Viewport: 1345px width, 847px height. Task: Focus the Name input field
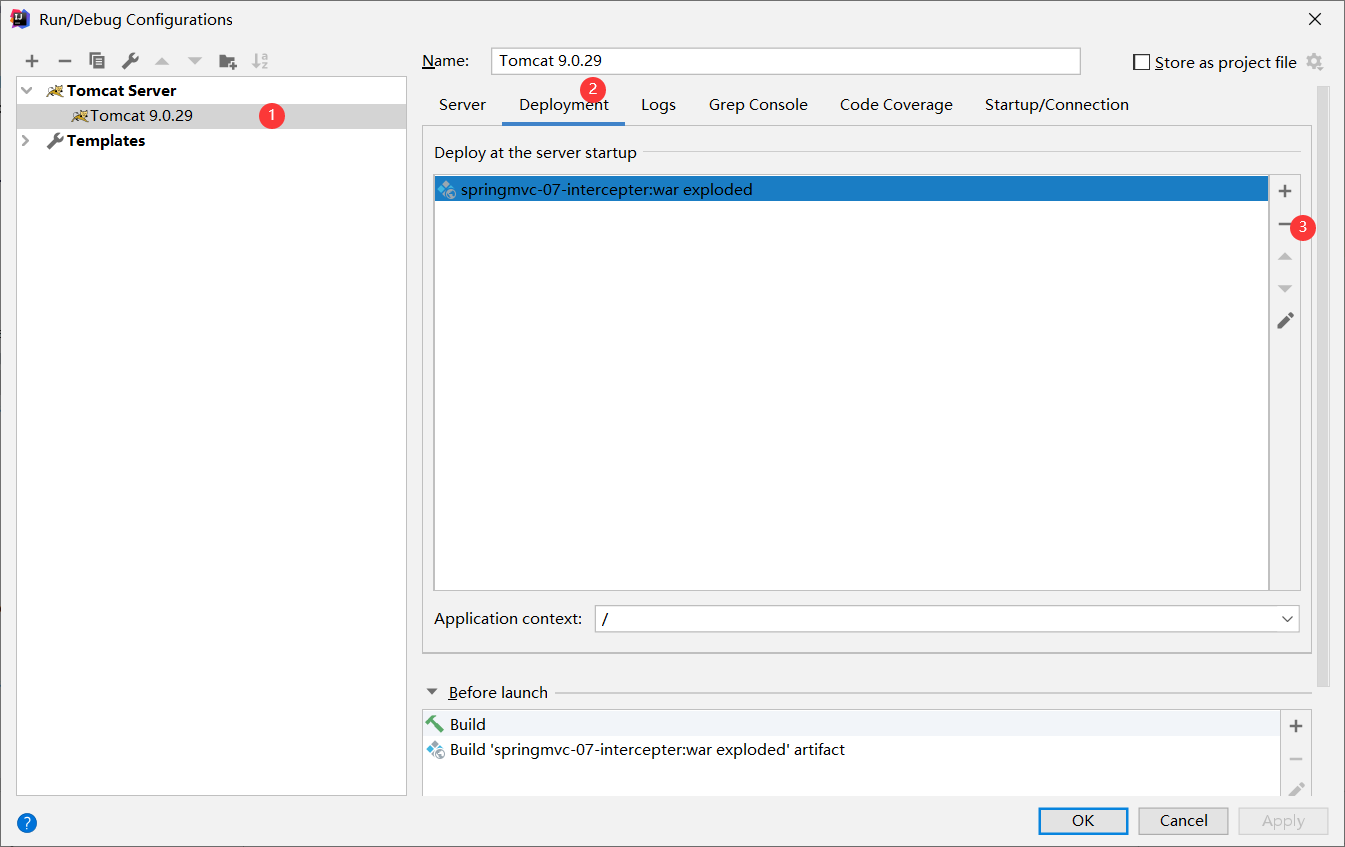(x=786, y=61)
